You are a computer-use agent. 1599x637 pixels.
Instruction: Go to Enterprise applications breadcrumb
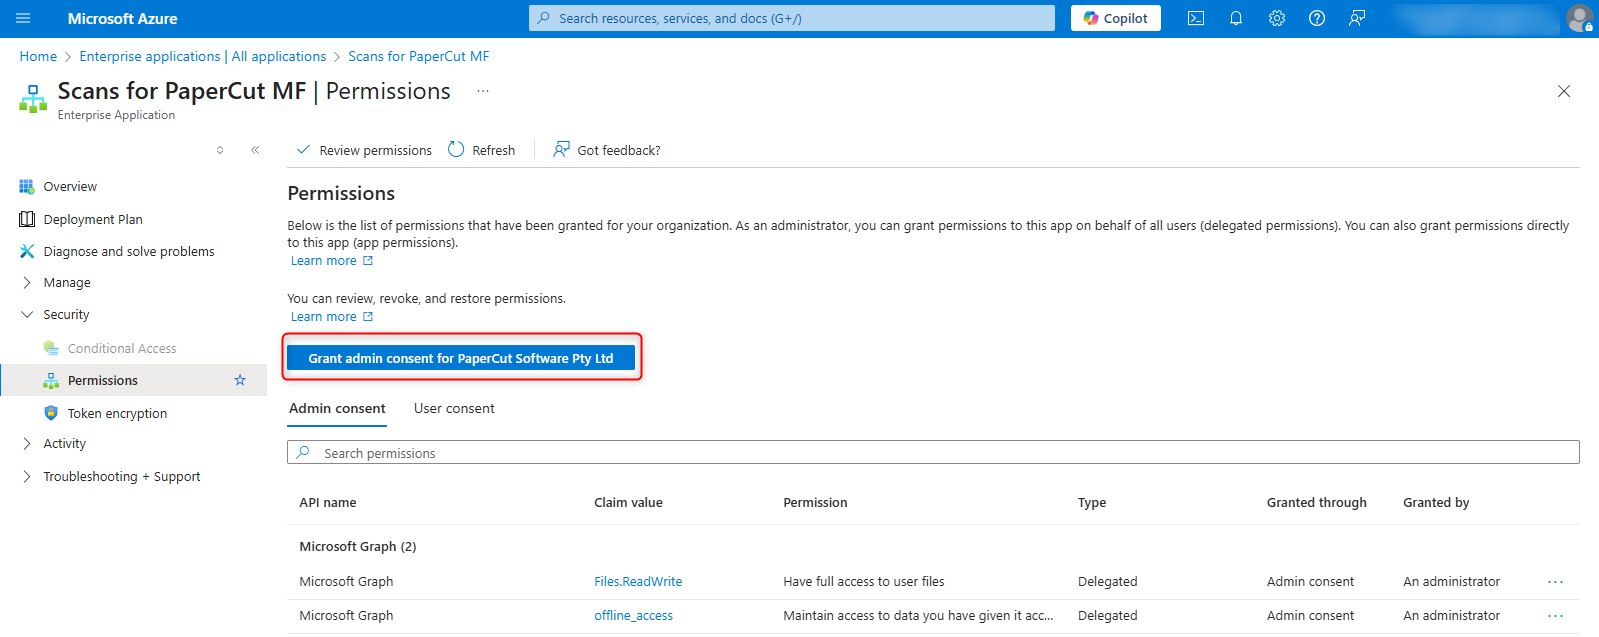pyautogui.click(x=203, y=57)
